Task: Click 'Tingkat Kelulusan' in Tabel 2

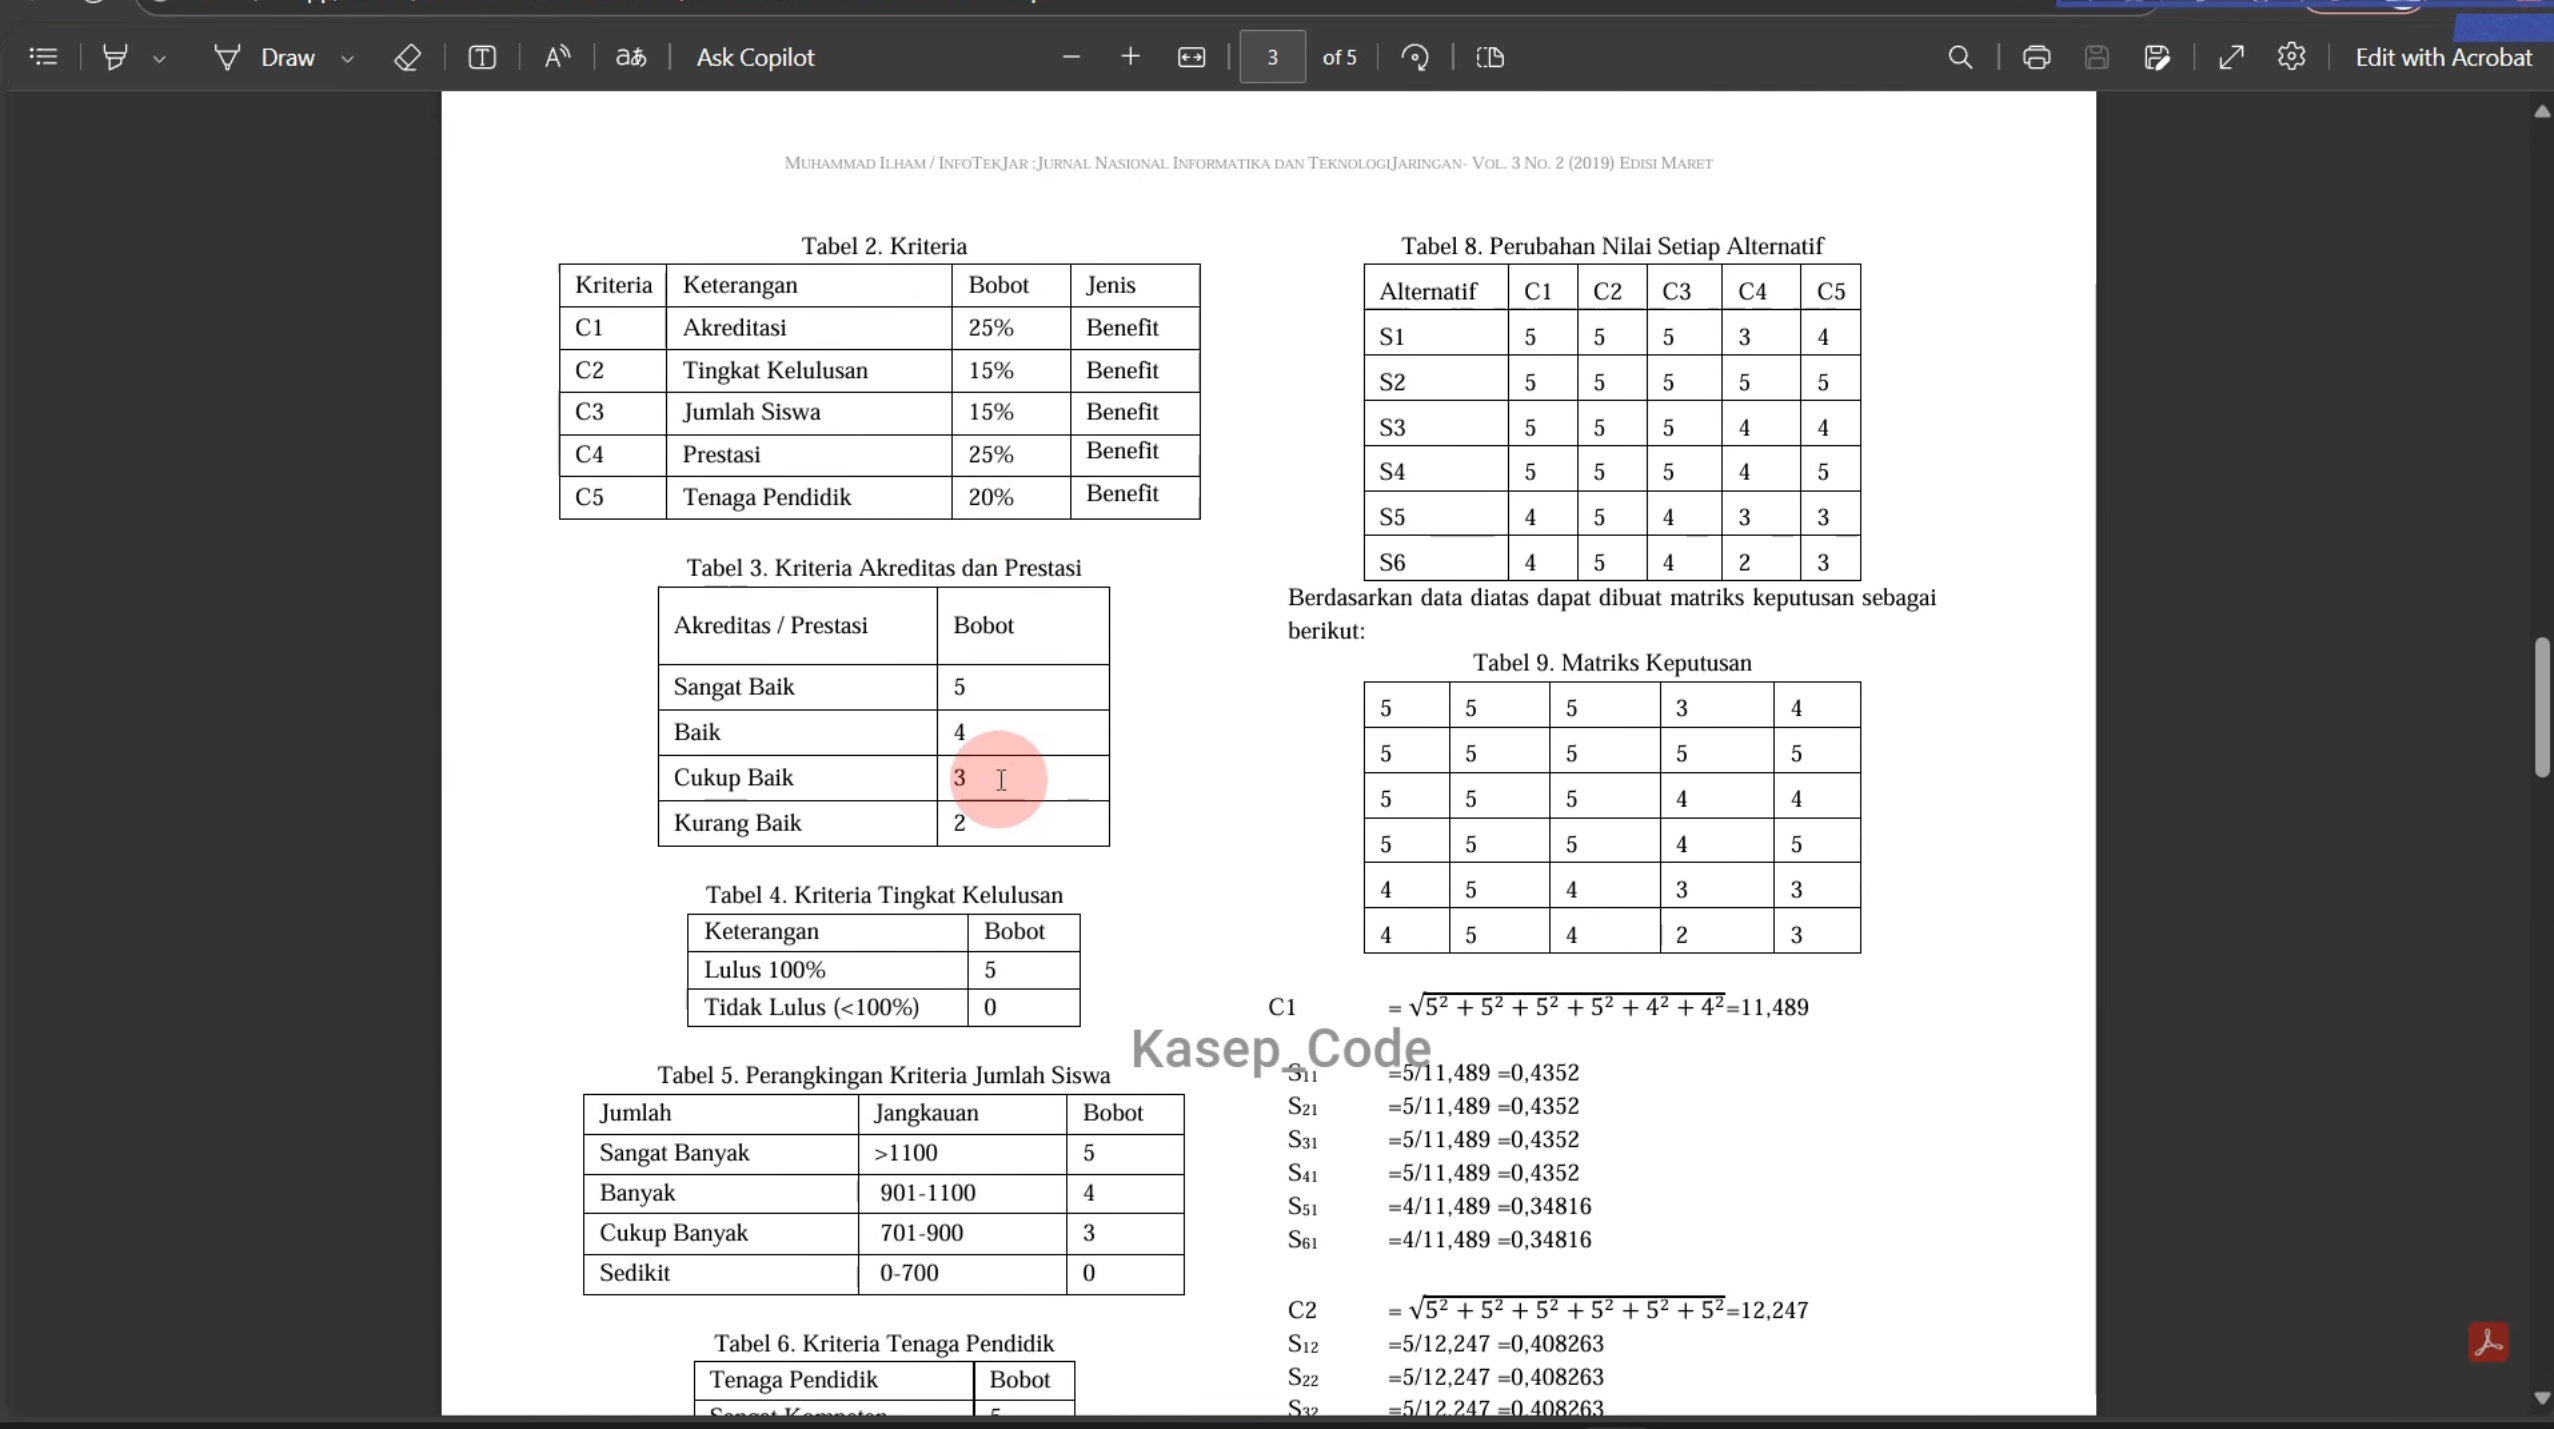Action: click(x=775, y=371)
